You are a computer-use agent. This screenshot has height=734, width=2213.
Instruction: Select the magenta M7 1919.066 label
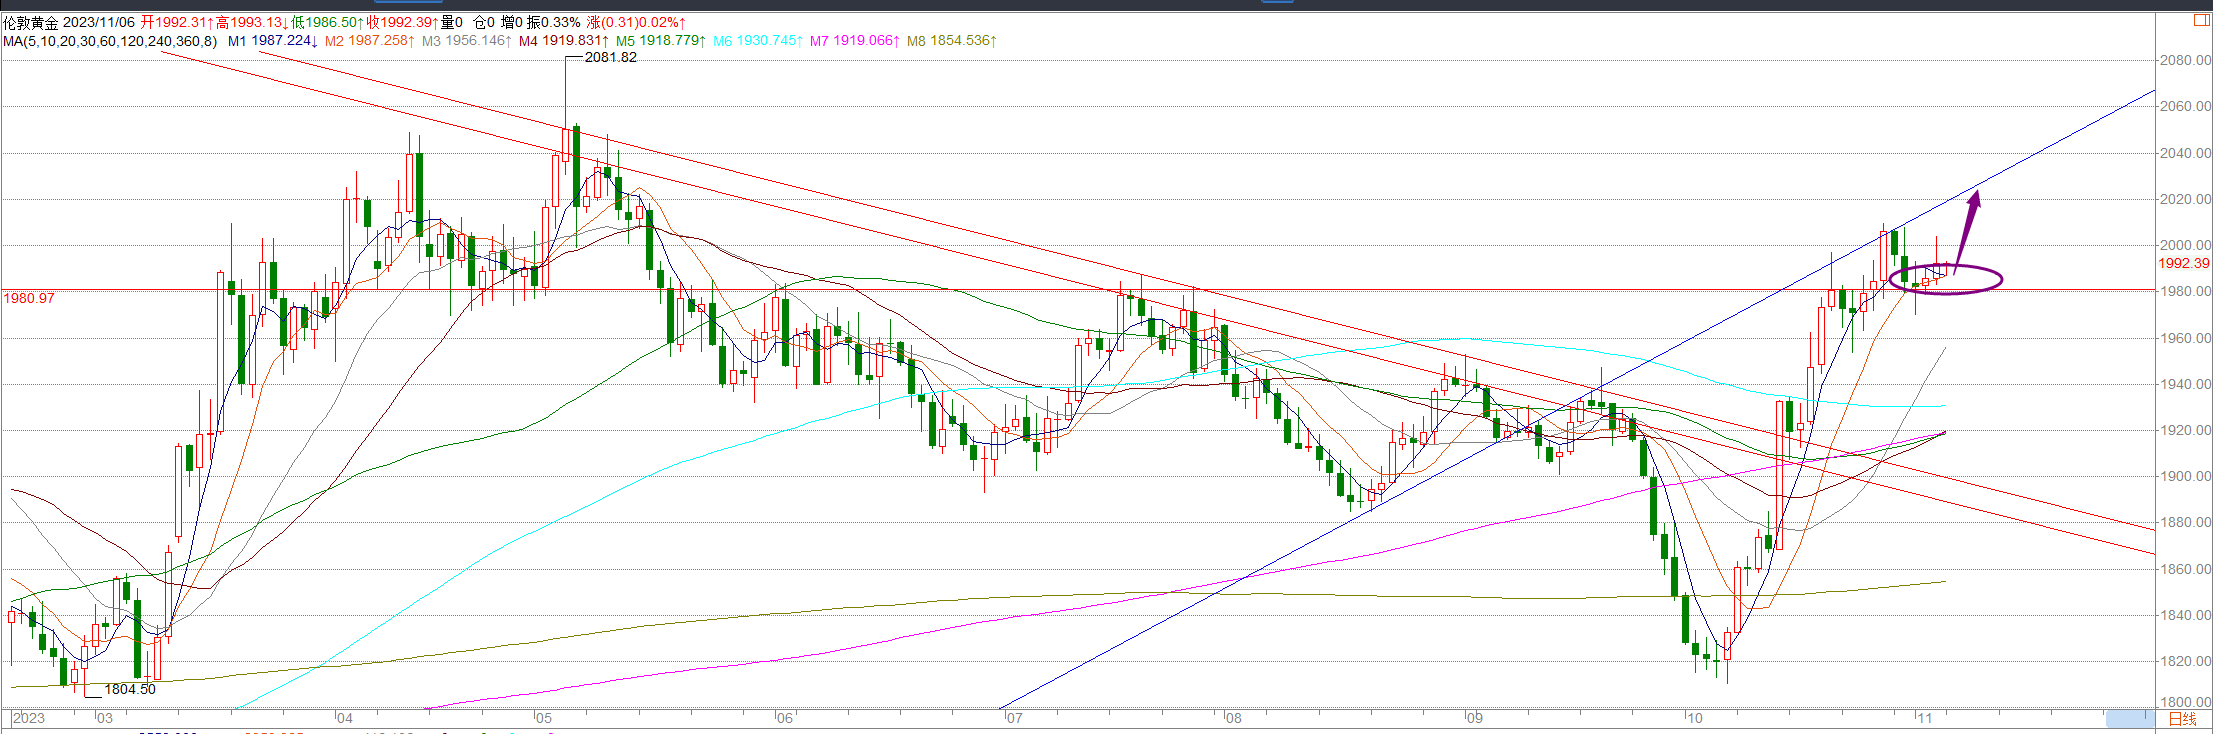pyautogui.click(x=854, y=41)
